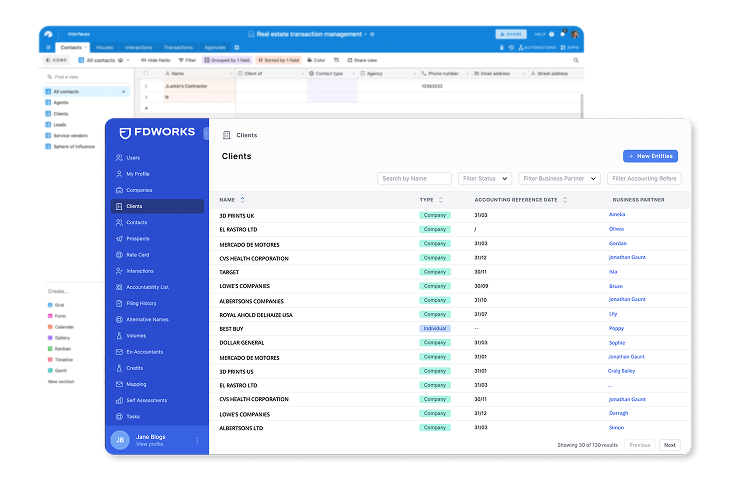The width and height of the screenshot is (740, 490).
Task: Click the Search by Name field
Action: [414, 178]
